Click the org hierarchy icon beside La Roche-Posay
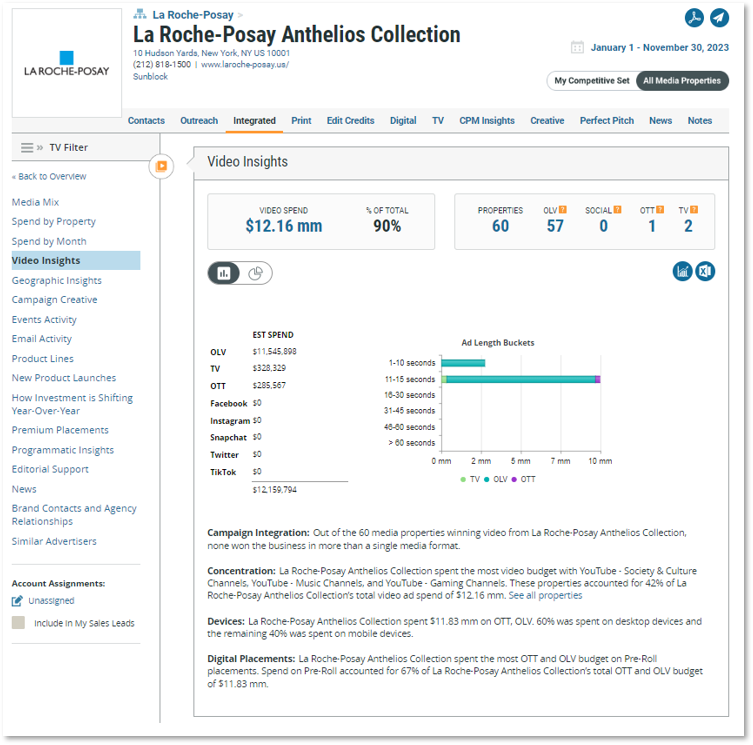 (140, 14)
